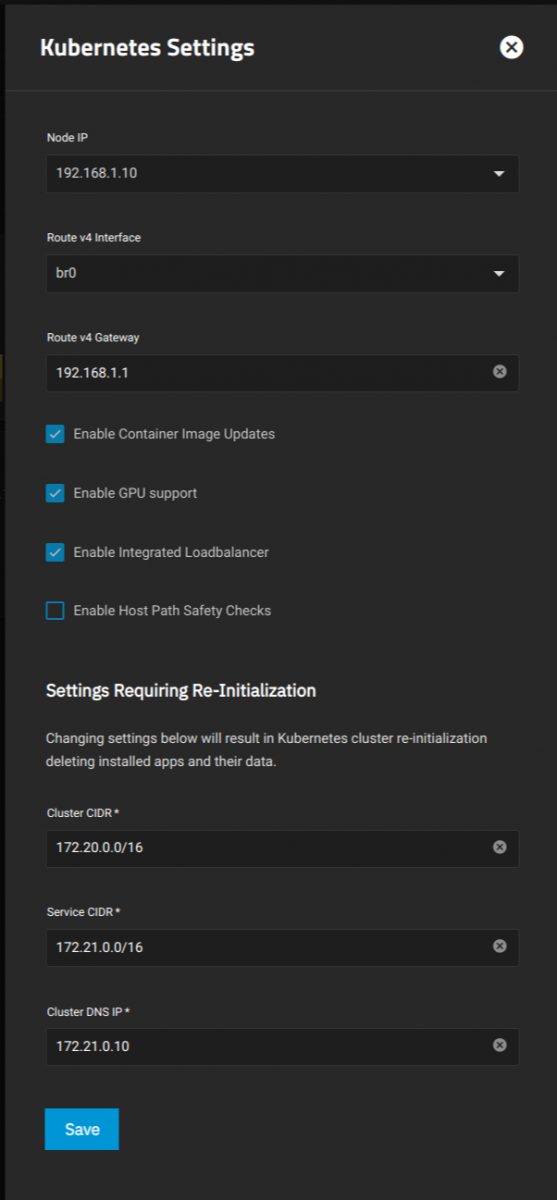The width and height of the screenshot is (557, 1200).
Task: Enable Host Path Safety Checks
Action: 55,610
